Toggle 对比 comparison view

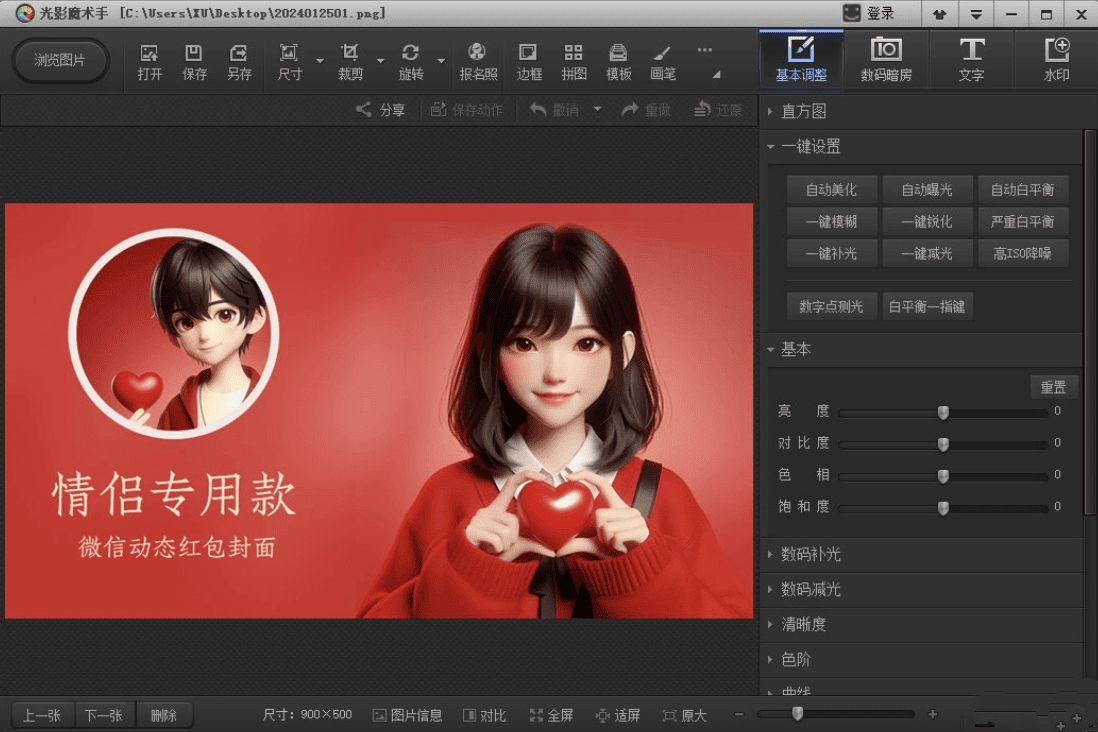484,714
